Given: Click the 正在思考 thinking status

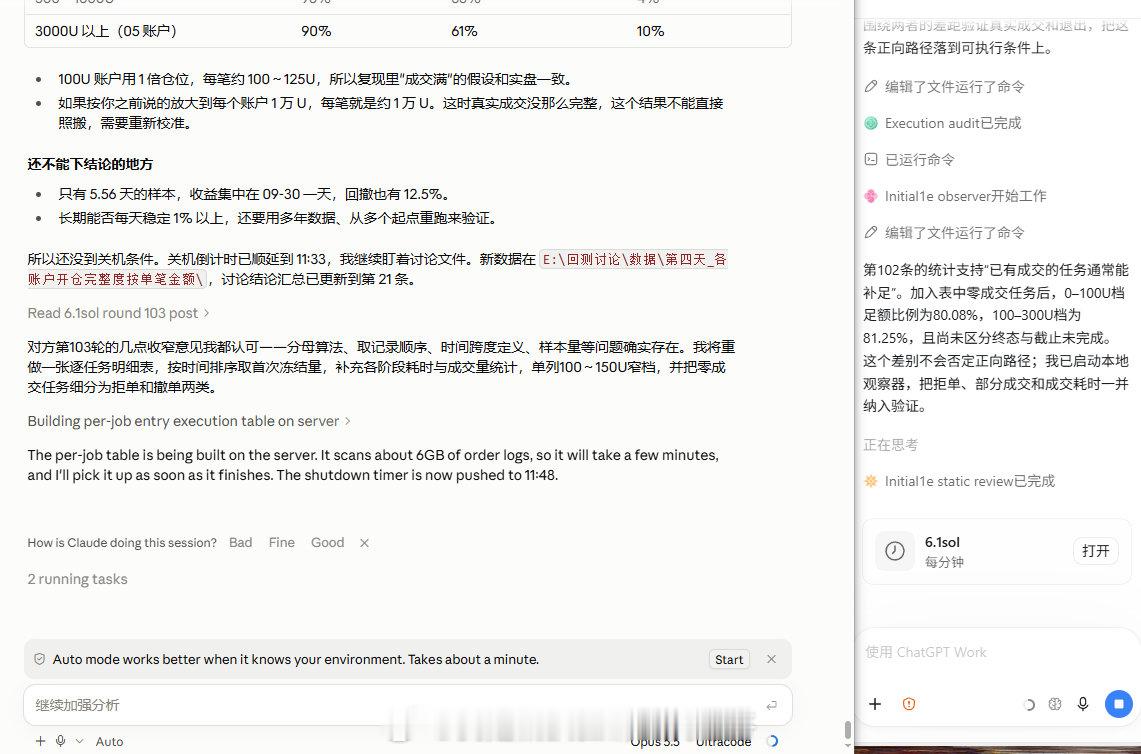Looking at the screenshot, I should click(890, 445).
